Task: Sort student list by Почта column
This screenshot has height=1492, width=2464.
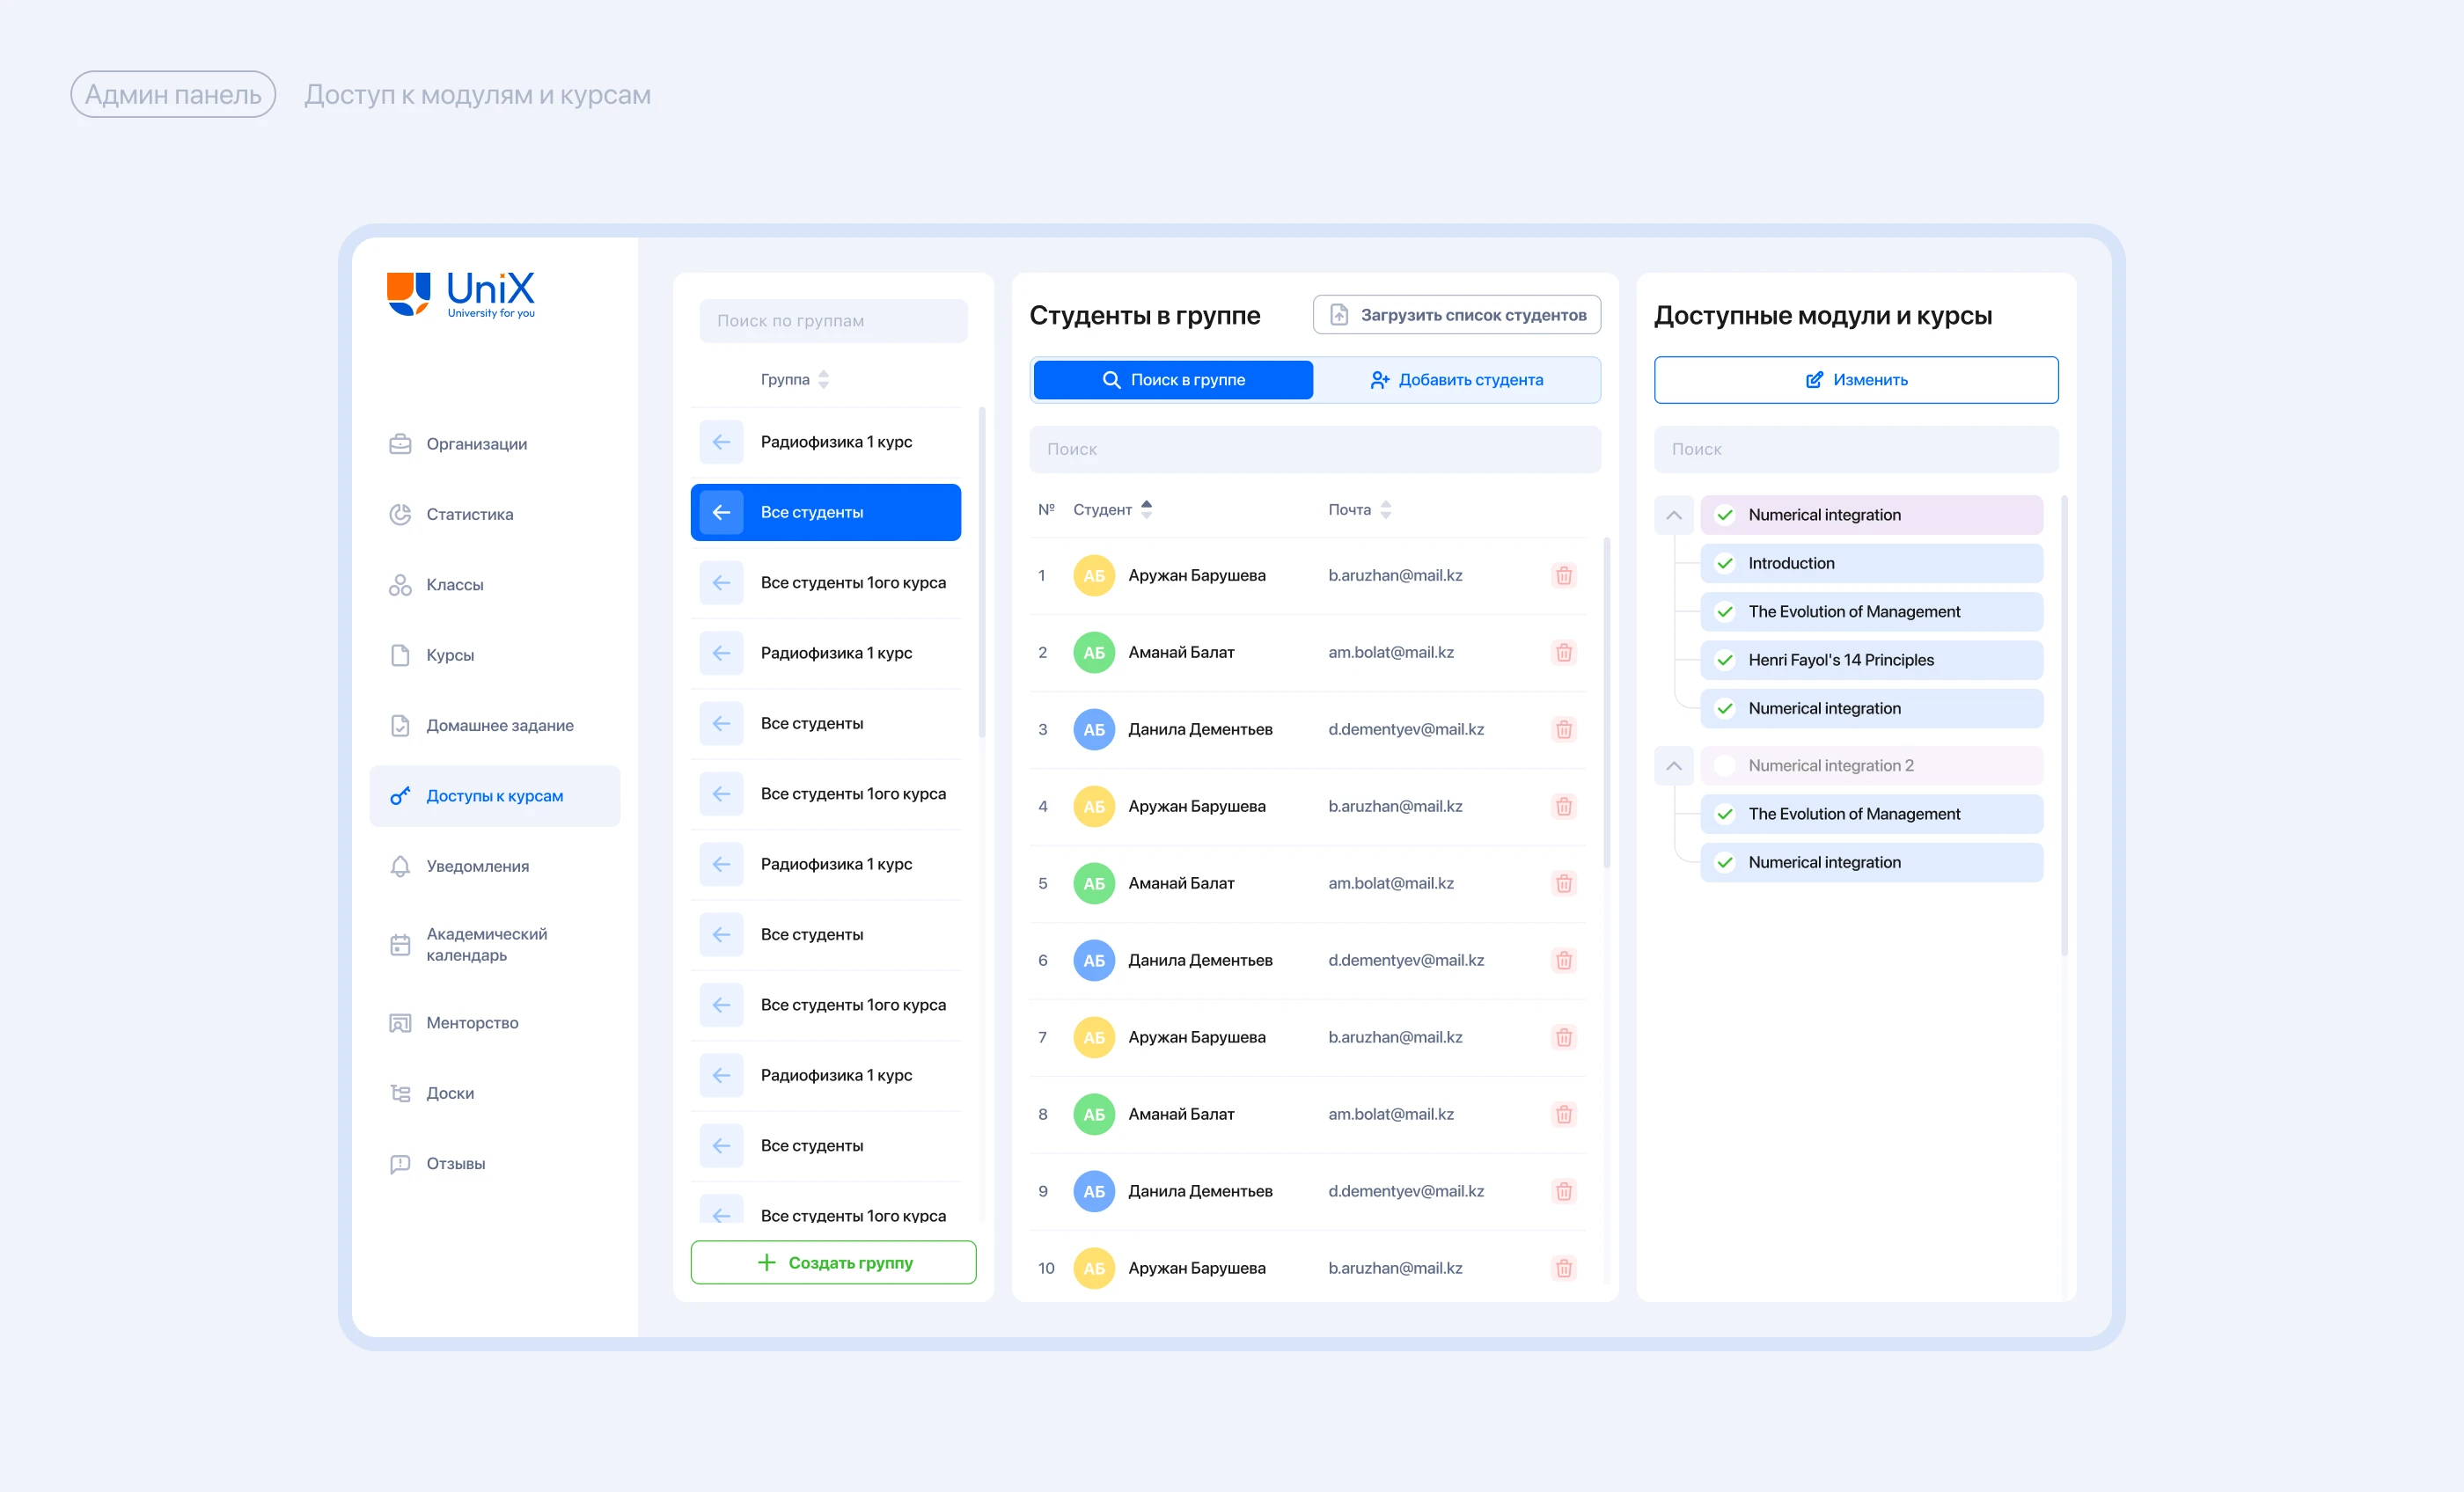Action: click(1385, 510)
